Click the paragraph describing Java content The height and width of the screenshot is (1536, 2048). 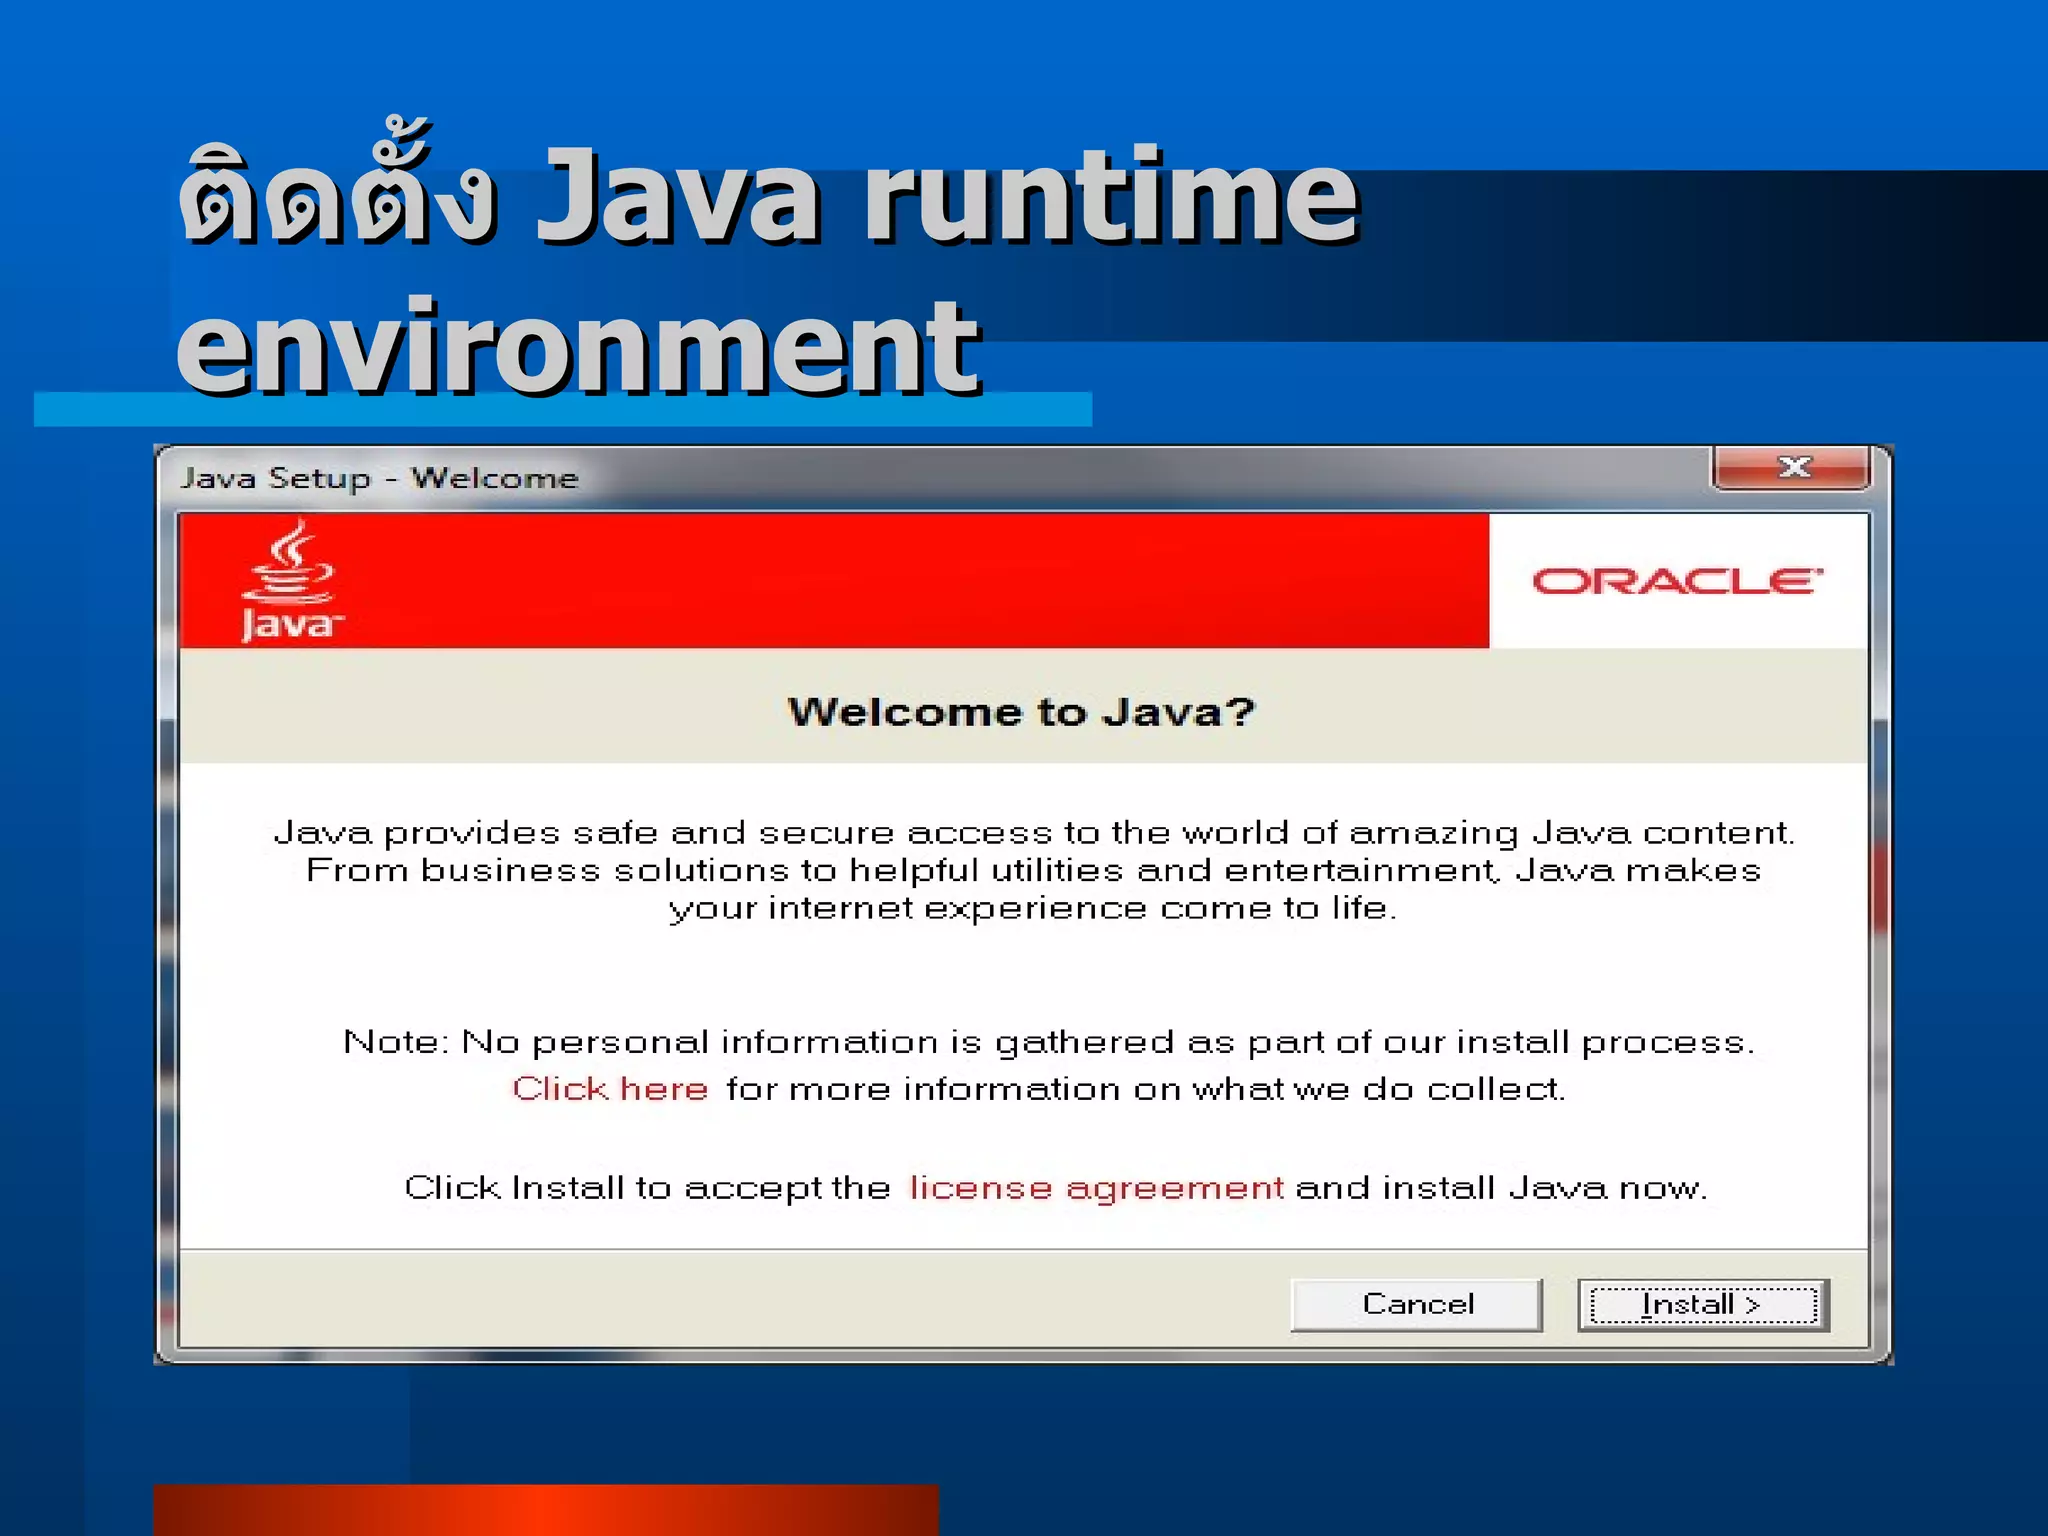coord(1034,870)
